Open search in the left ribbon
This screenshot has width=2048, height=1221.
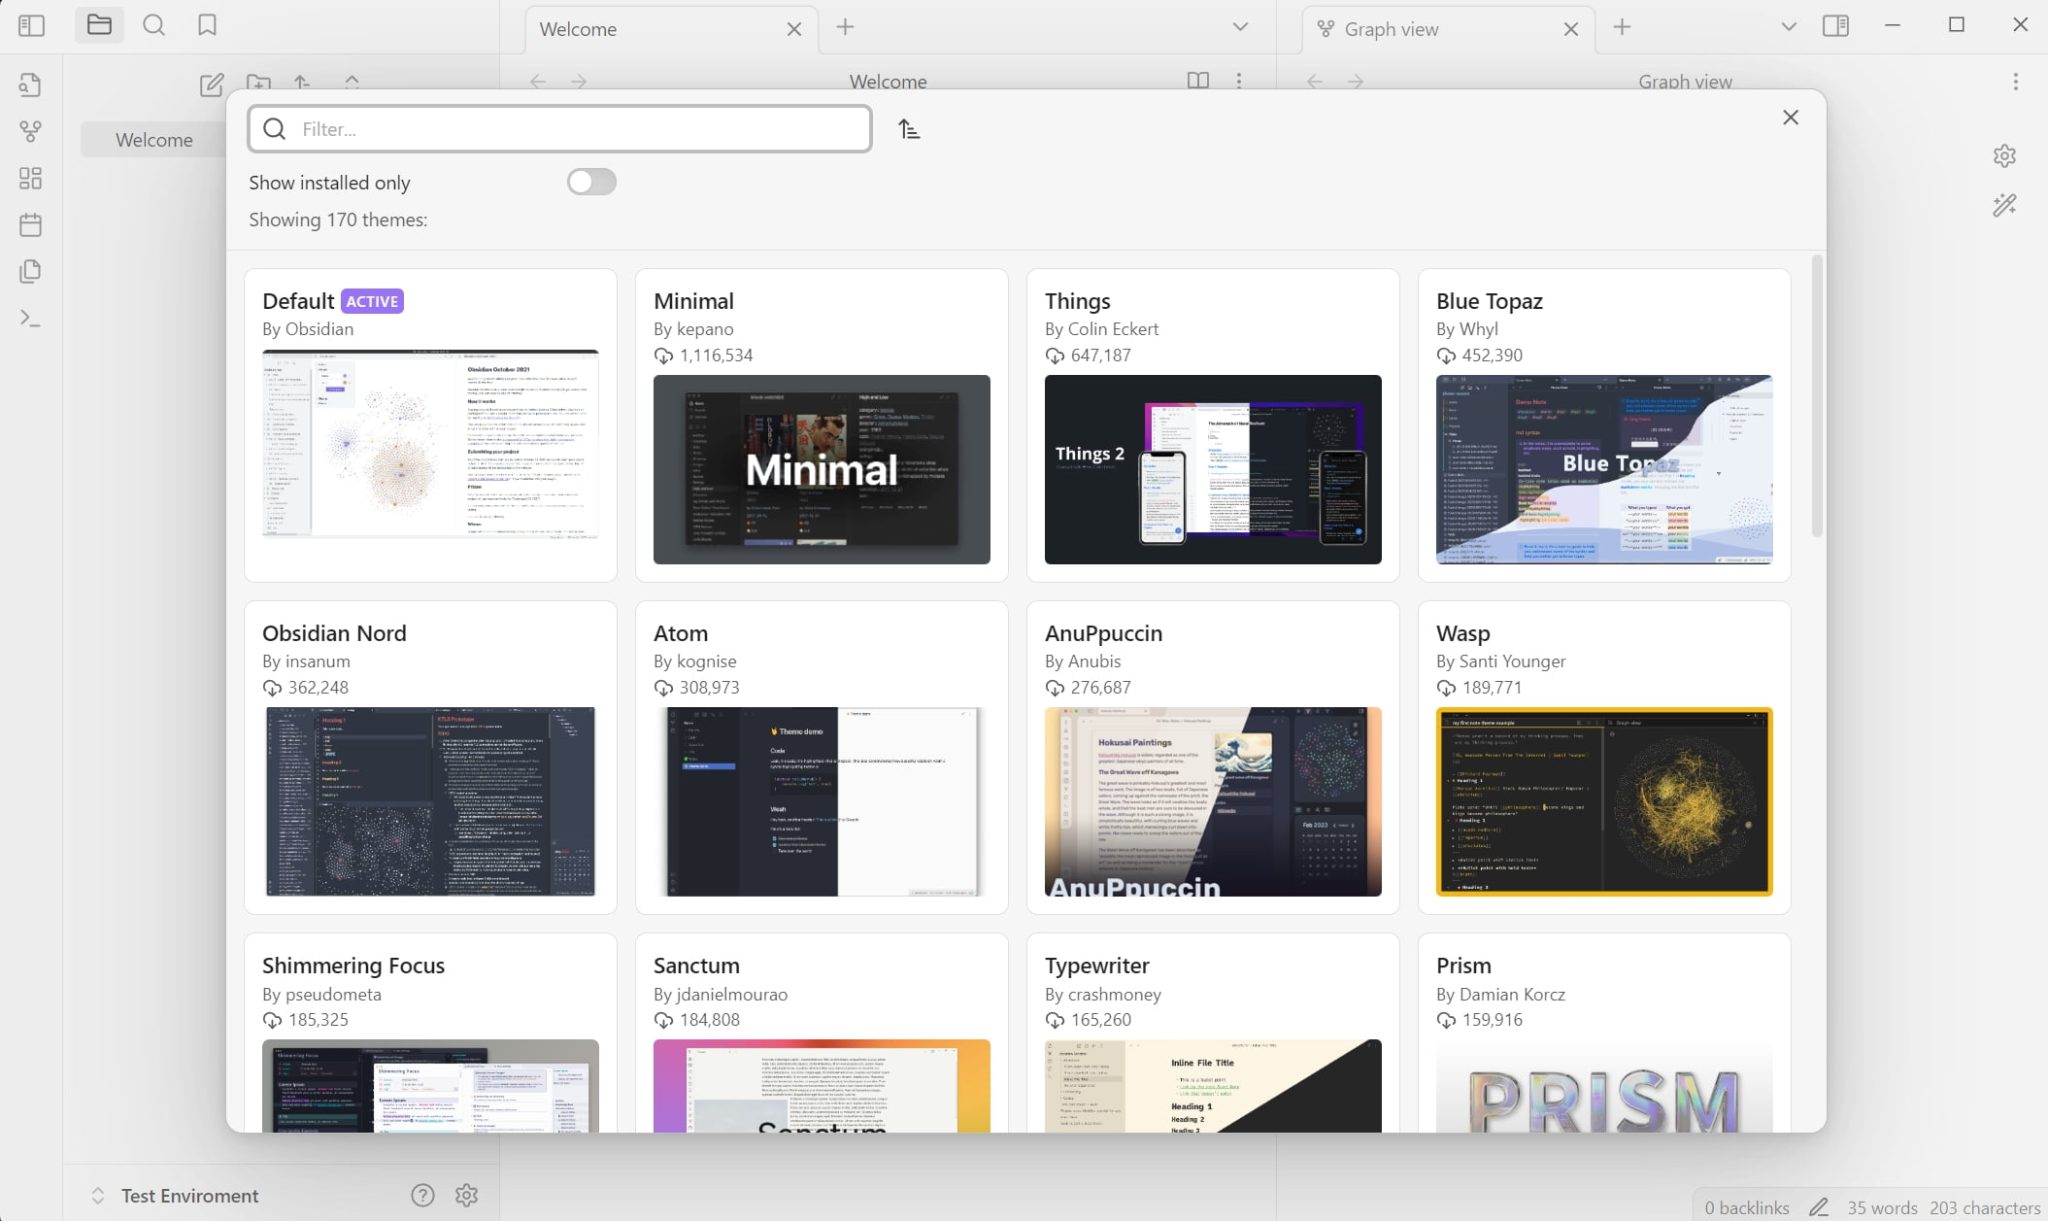tap(154, 25)
